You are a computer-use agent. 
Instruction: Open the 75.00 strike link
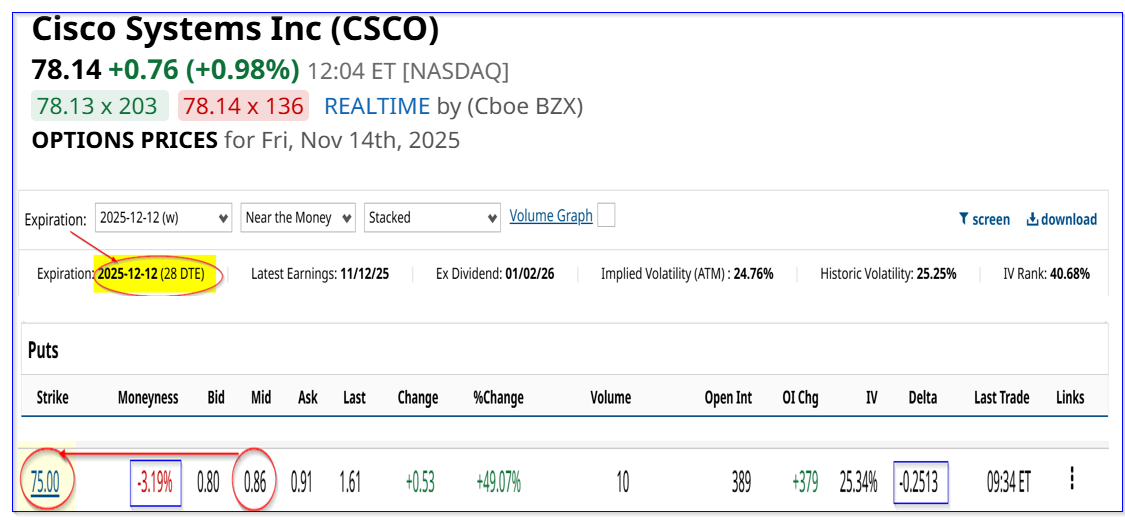pyautogui.click(x=45, y=482)
